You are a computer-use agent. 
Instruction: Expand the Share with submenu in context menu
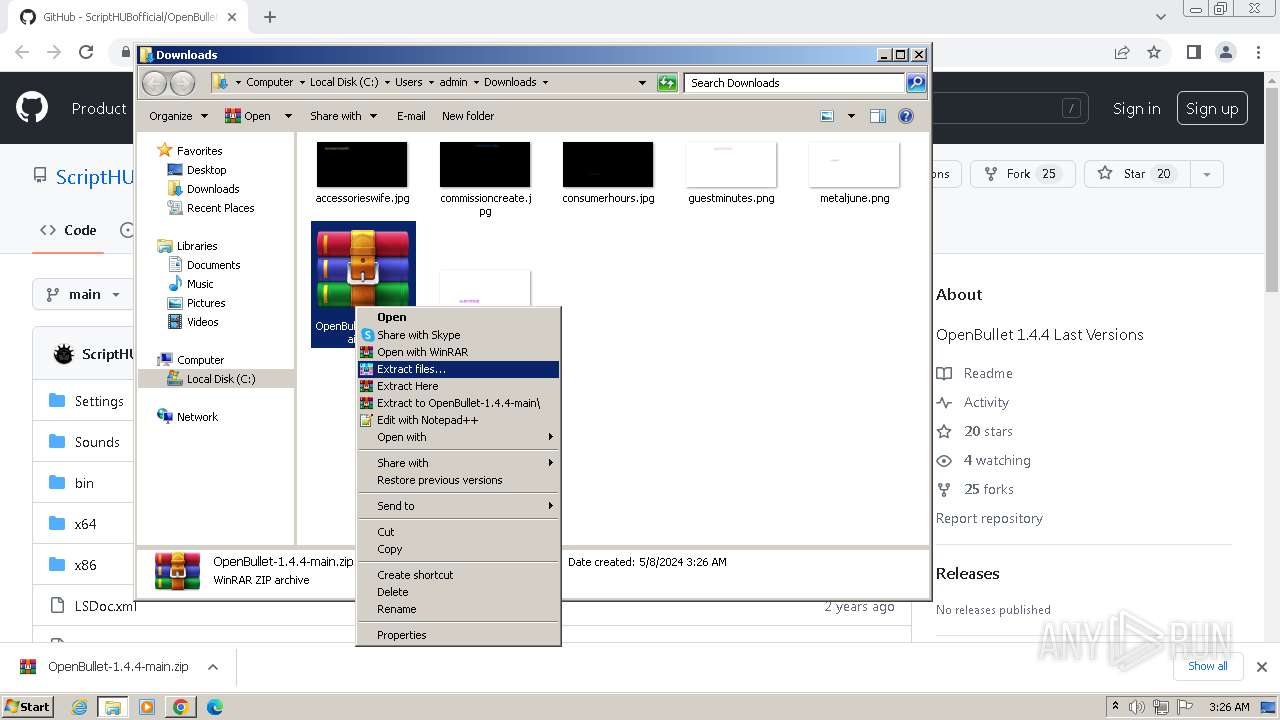coord(458,463)
